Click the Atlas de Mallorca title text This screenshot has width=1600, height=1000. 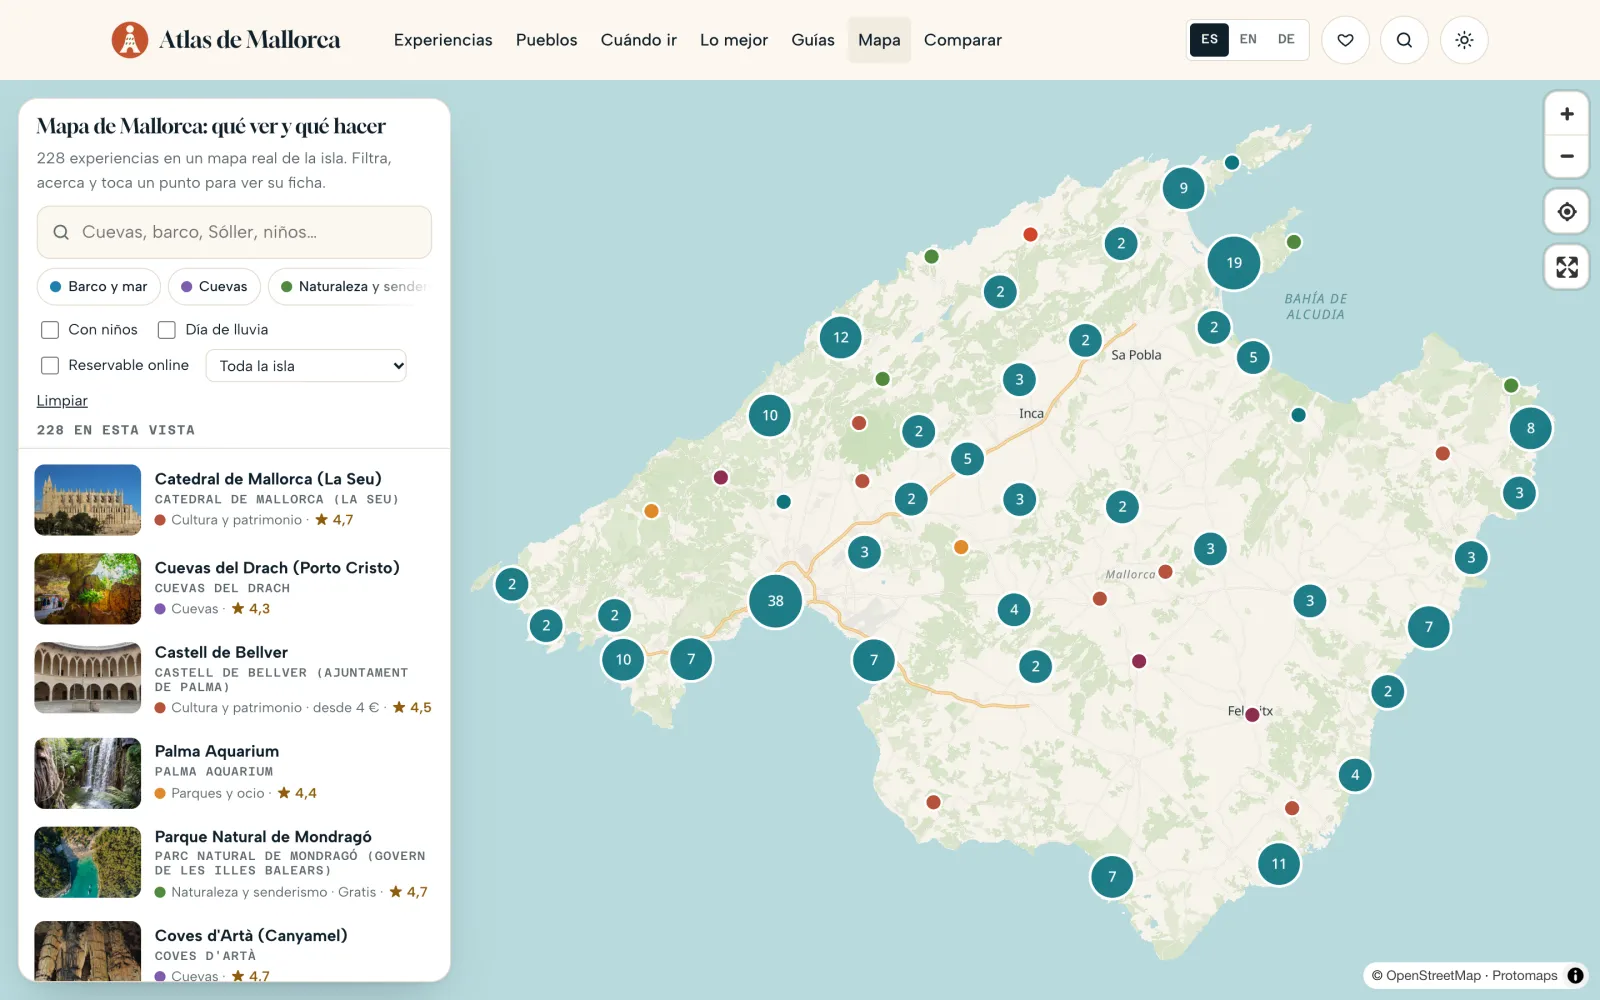click(x=250, y=40)
